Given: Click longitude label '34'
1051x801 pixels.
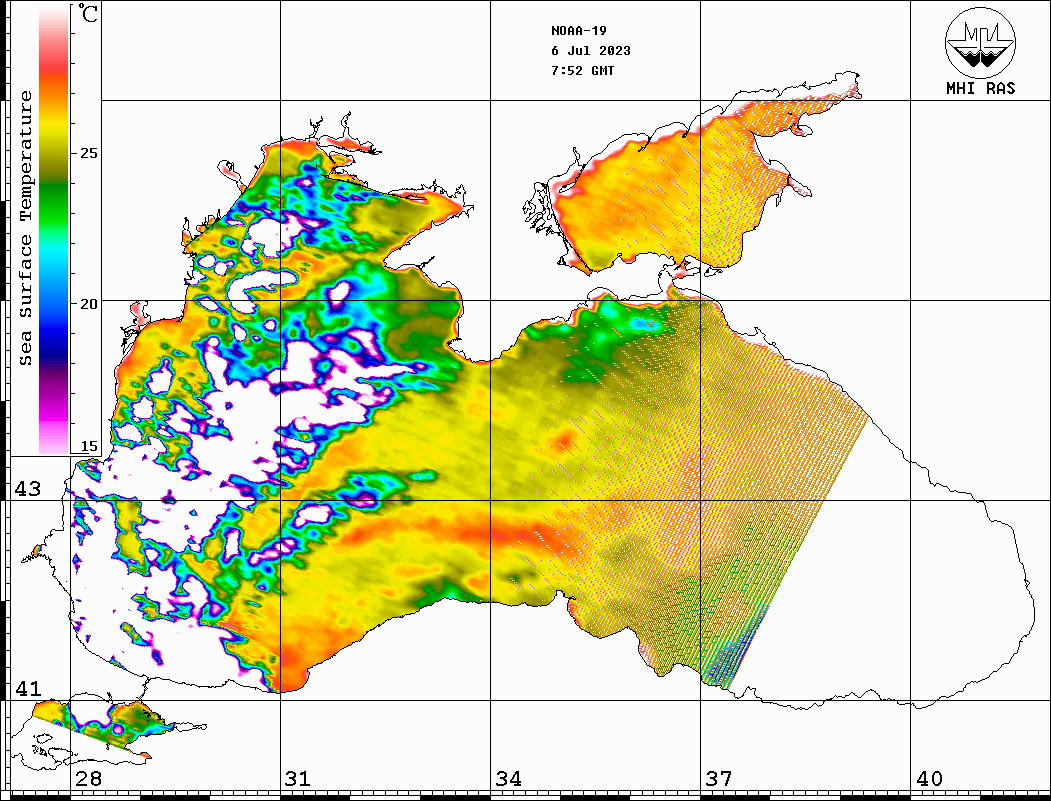Looking at the screenshot, I should [x=509, y=779].
